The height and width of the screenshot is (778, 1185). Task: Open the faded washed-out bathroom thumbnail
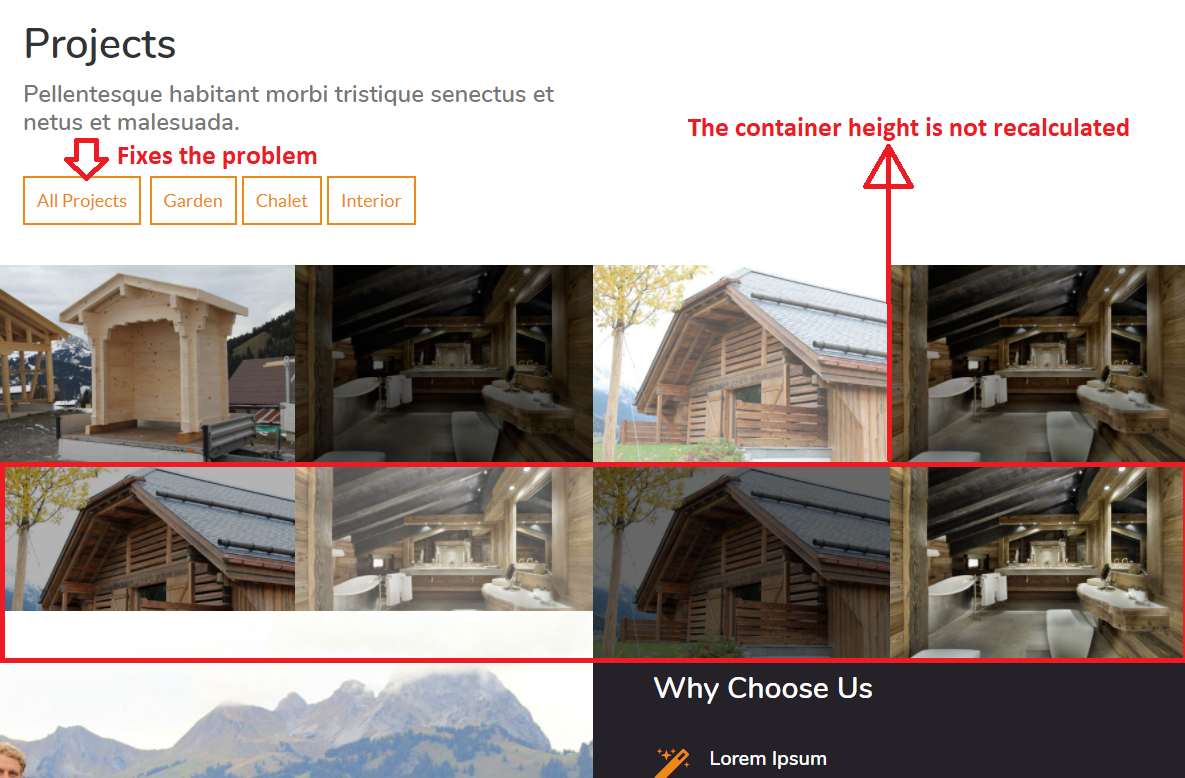[444, 538]
